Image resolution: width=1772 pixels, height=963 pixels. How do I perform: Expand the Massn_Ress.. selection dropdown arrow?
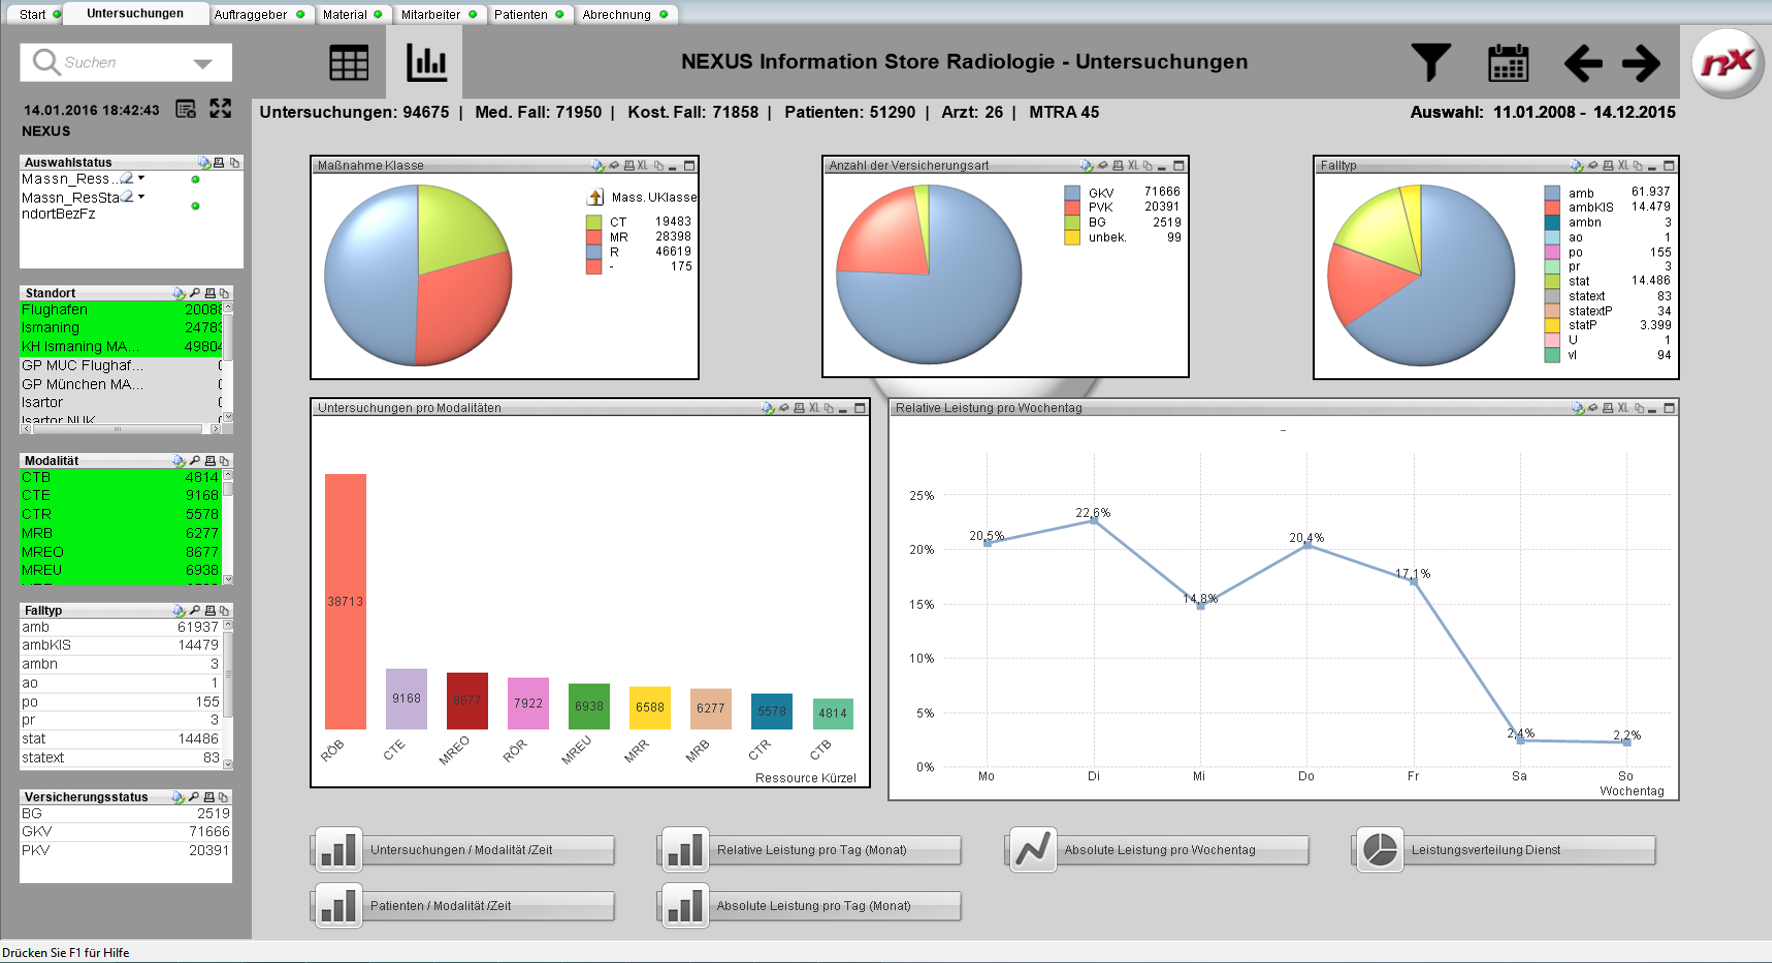(x=141, y=178)
